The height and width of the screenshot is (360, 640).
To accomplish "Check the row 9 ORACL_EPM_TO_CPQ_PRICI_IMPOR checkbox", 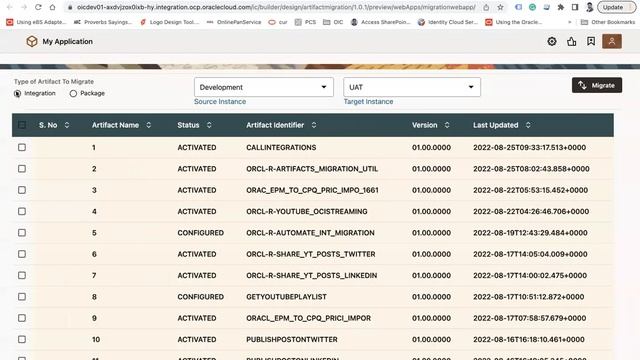I will pyautogui.click(x=22, y=318).
